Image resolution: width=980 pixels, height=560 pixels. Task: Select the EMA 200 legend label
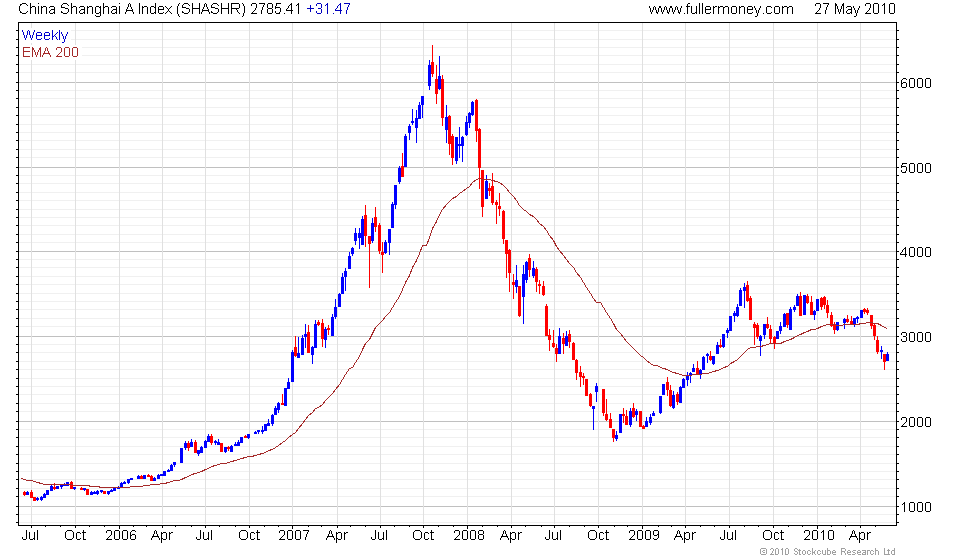click(50, 52)
